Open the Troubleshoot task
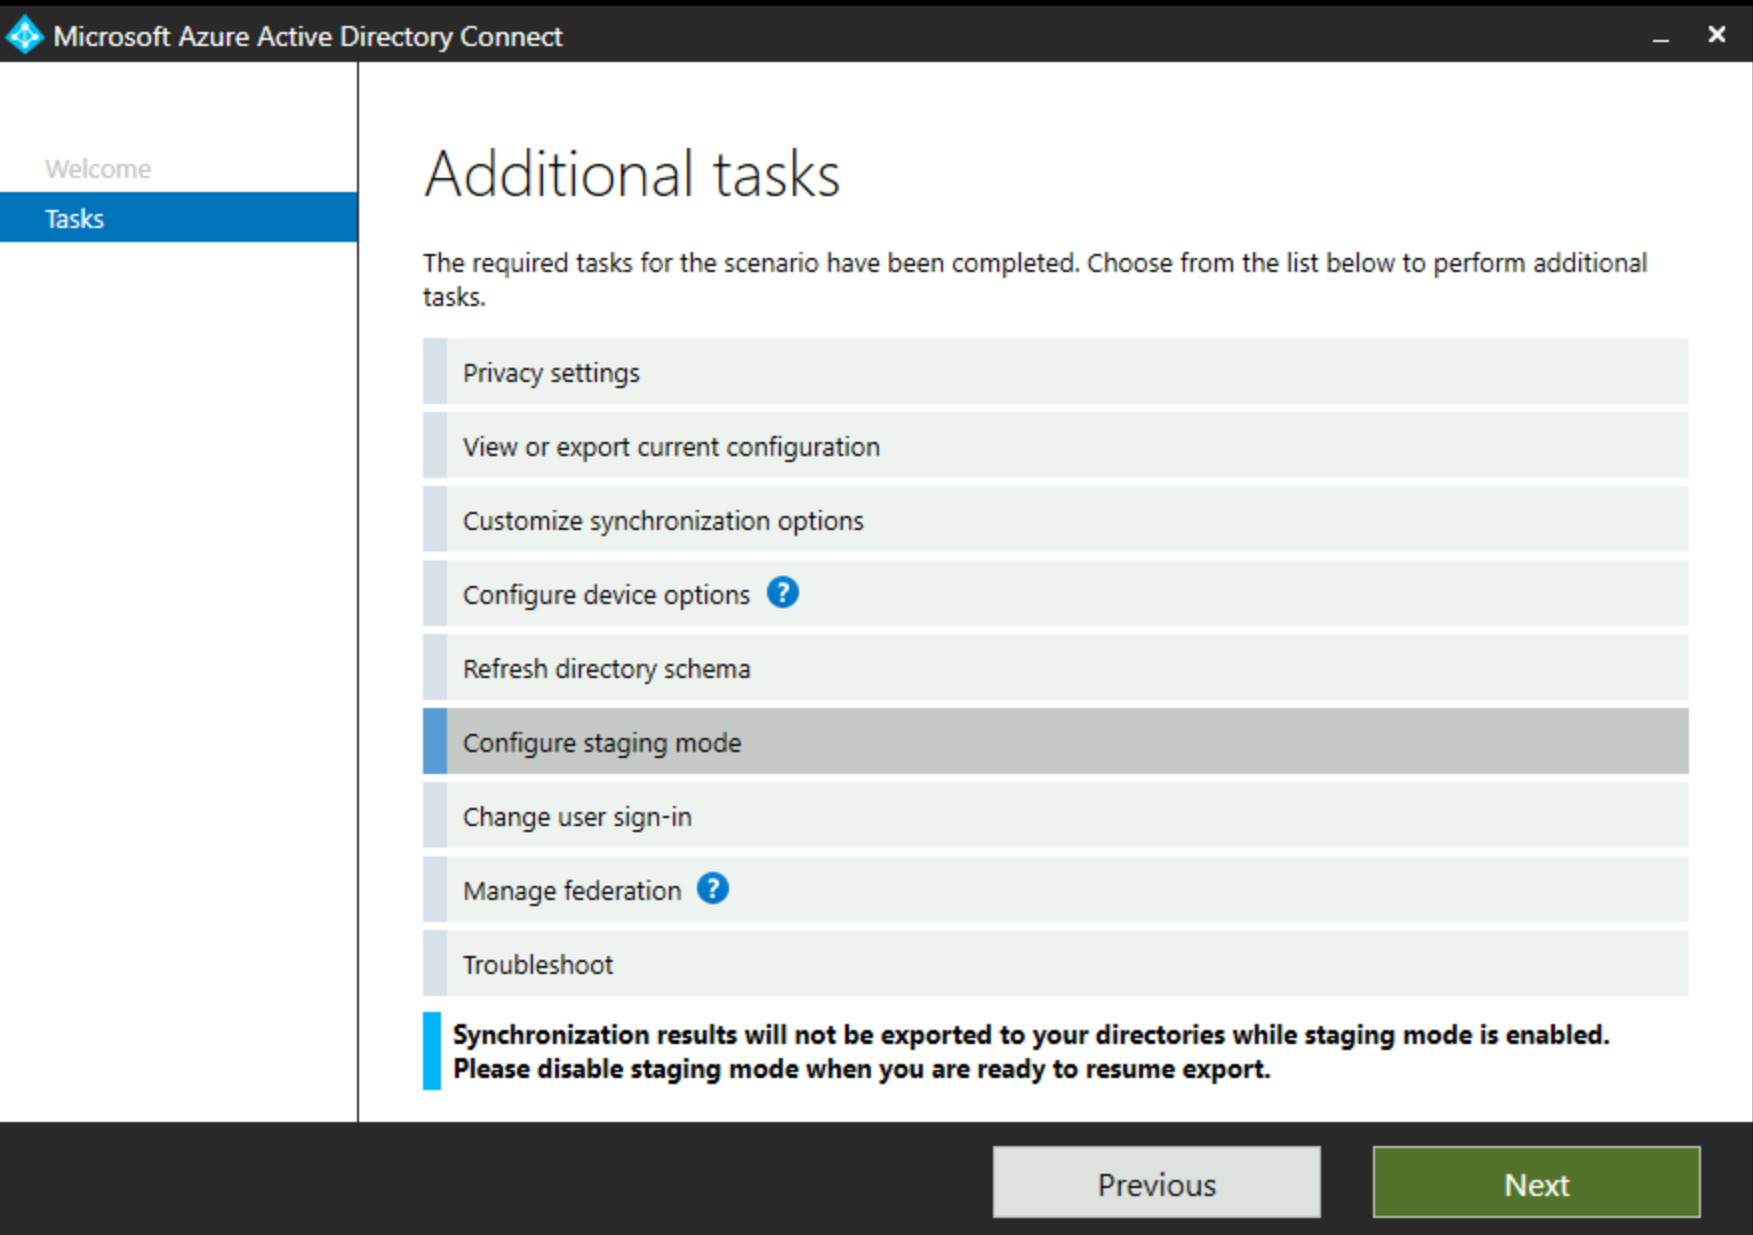The image size is (1753, 1235). (1055, 964)
